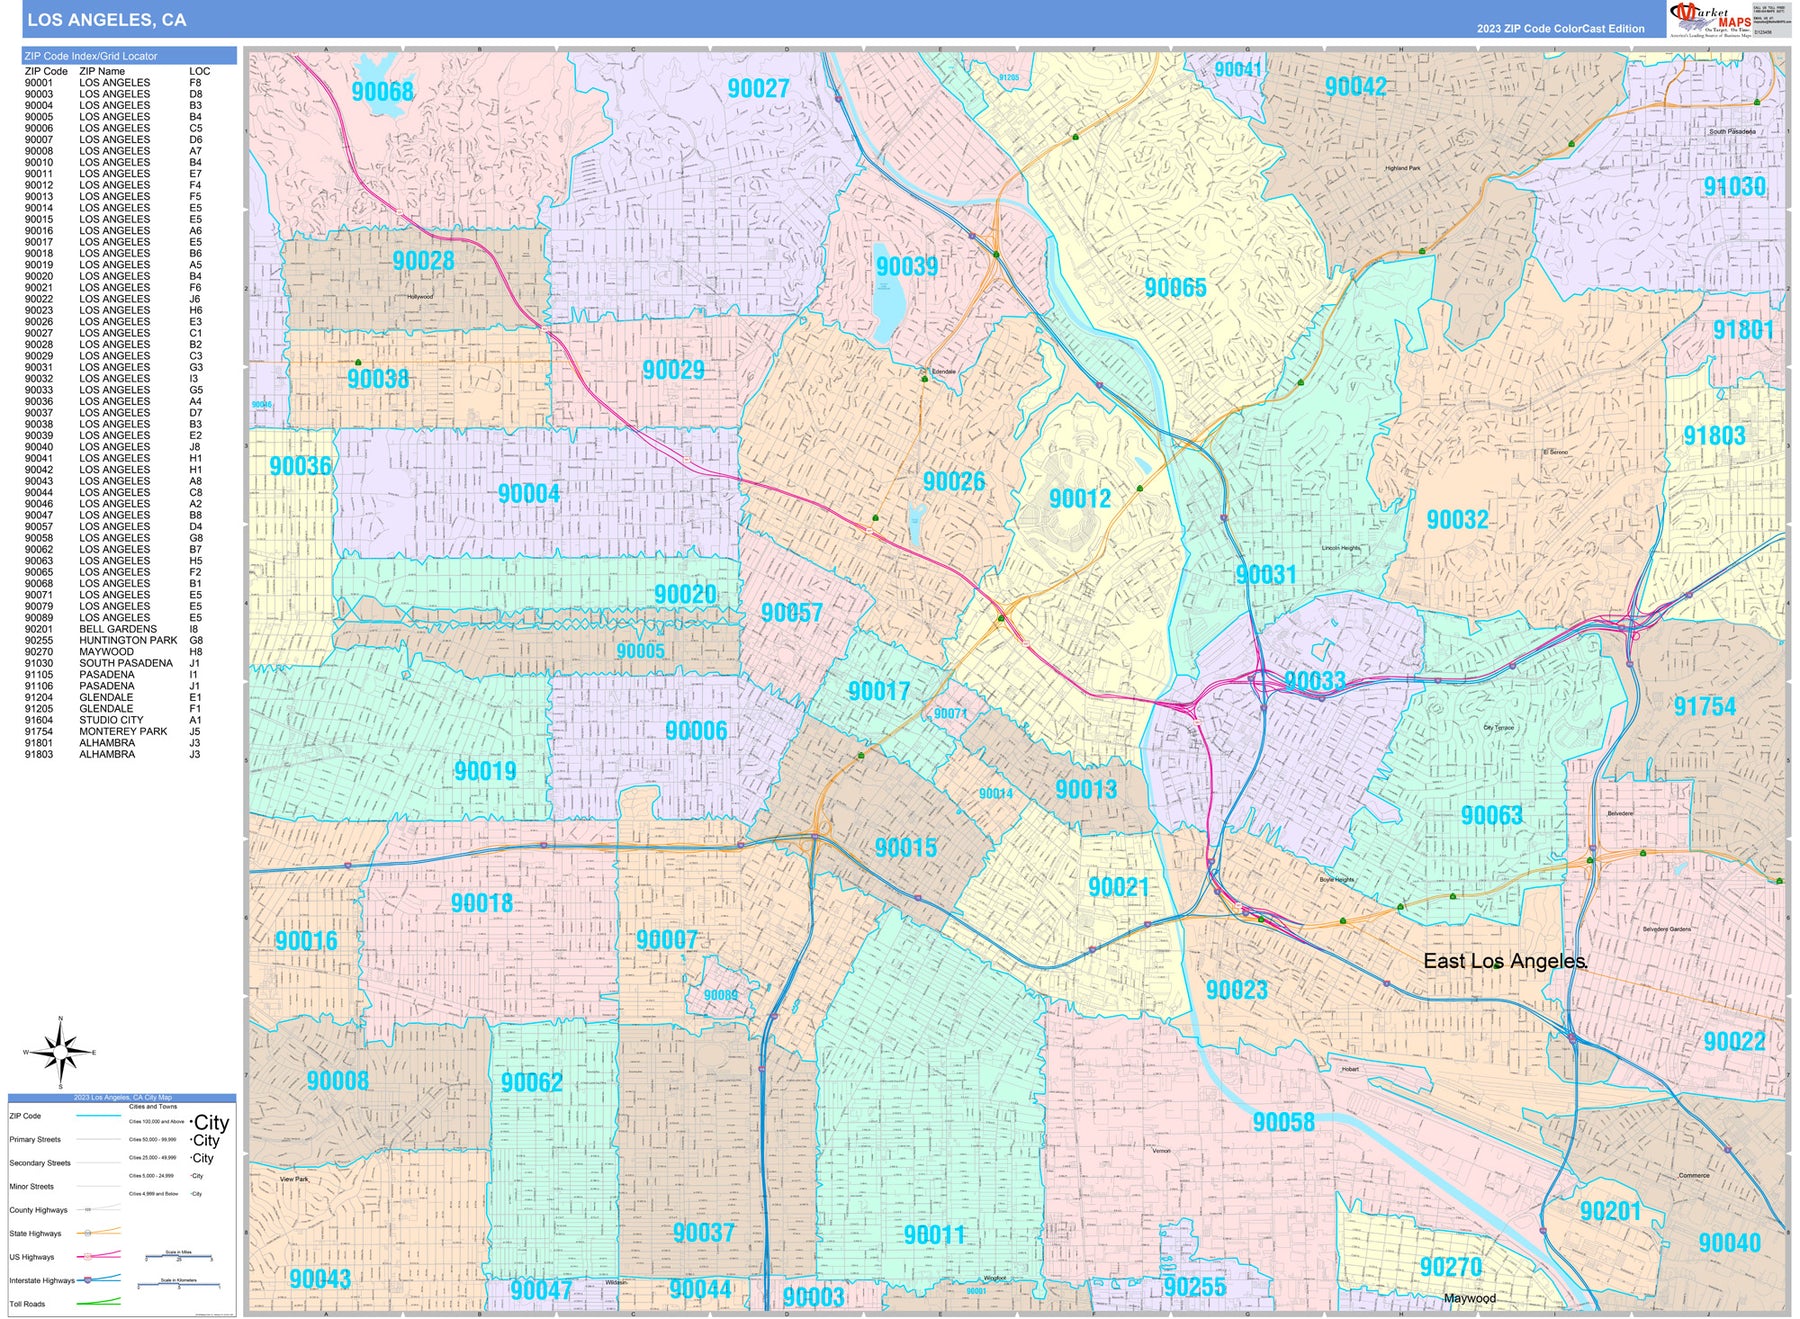Click the State Highways shield marker in legend
This screenshot has height=1319, width=1800.
click(x=88, y=1233)
